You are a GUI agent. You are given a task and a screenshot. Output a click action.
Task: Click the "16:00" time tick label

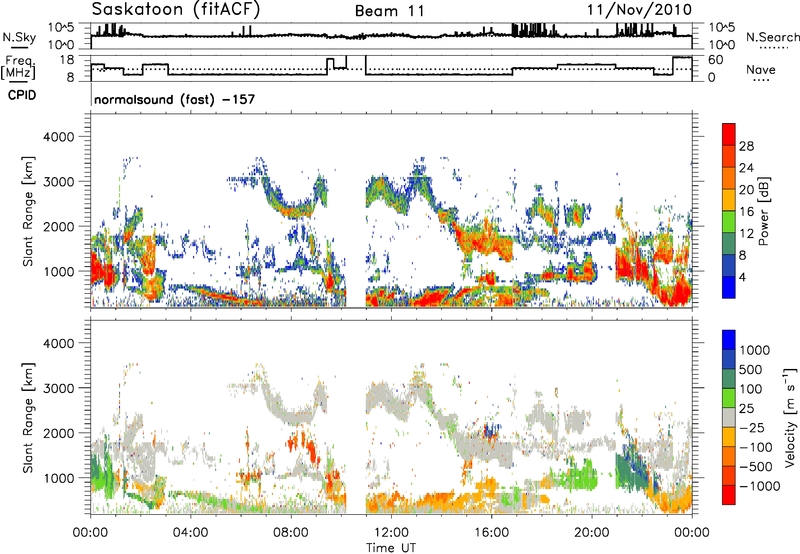(x=491, y=533)
